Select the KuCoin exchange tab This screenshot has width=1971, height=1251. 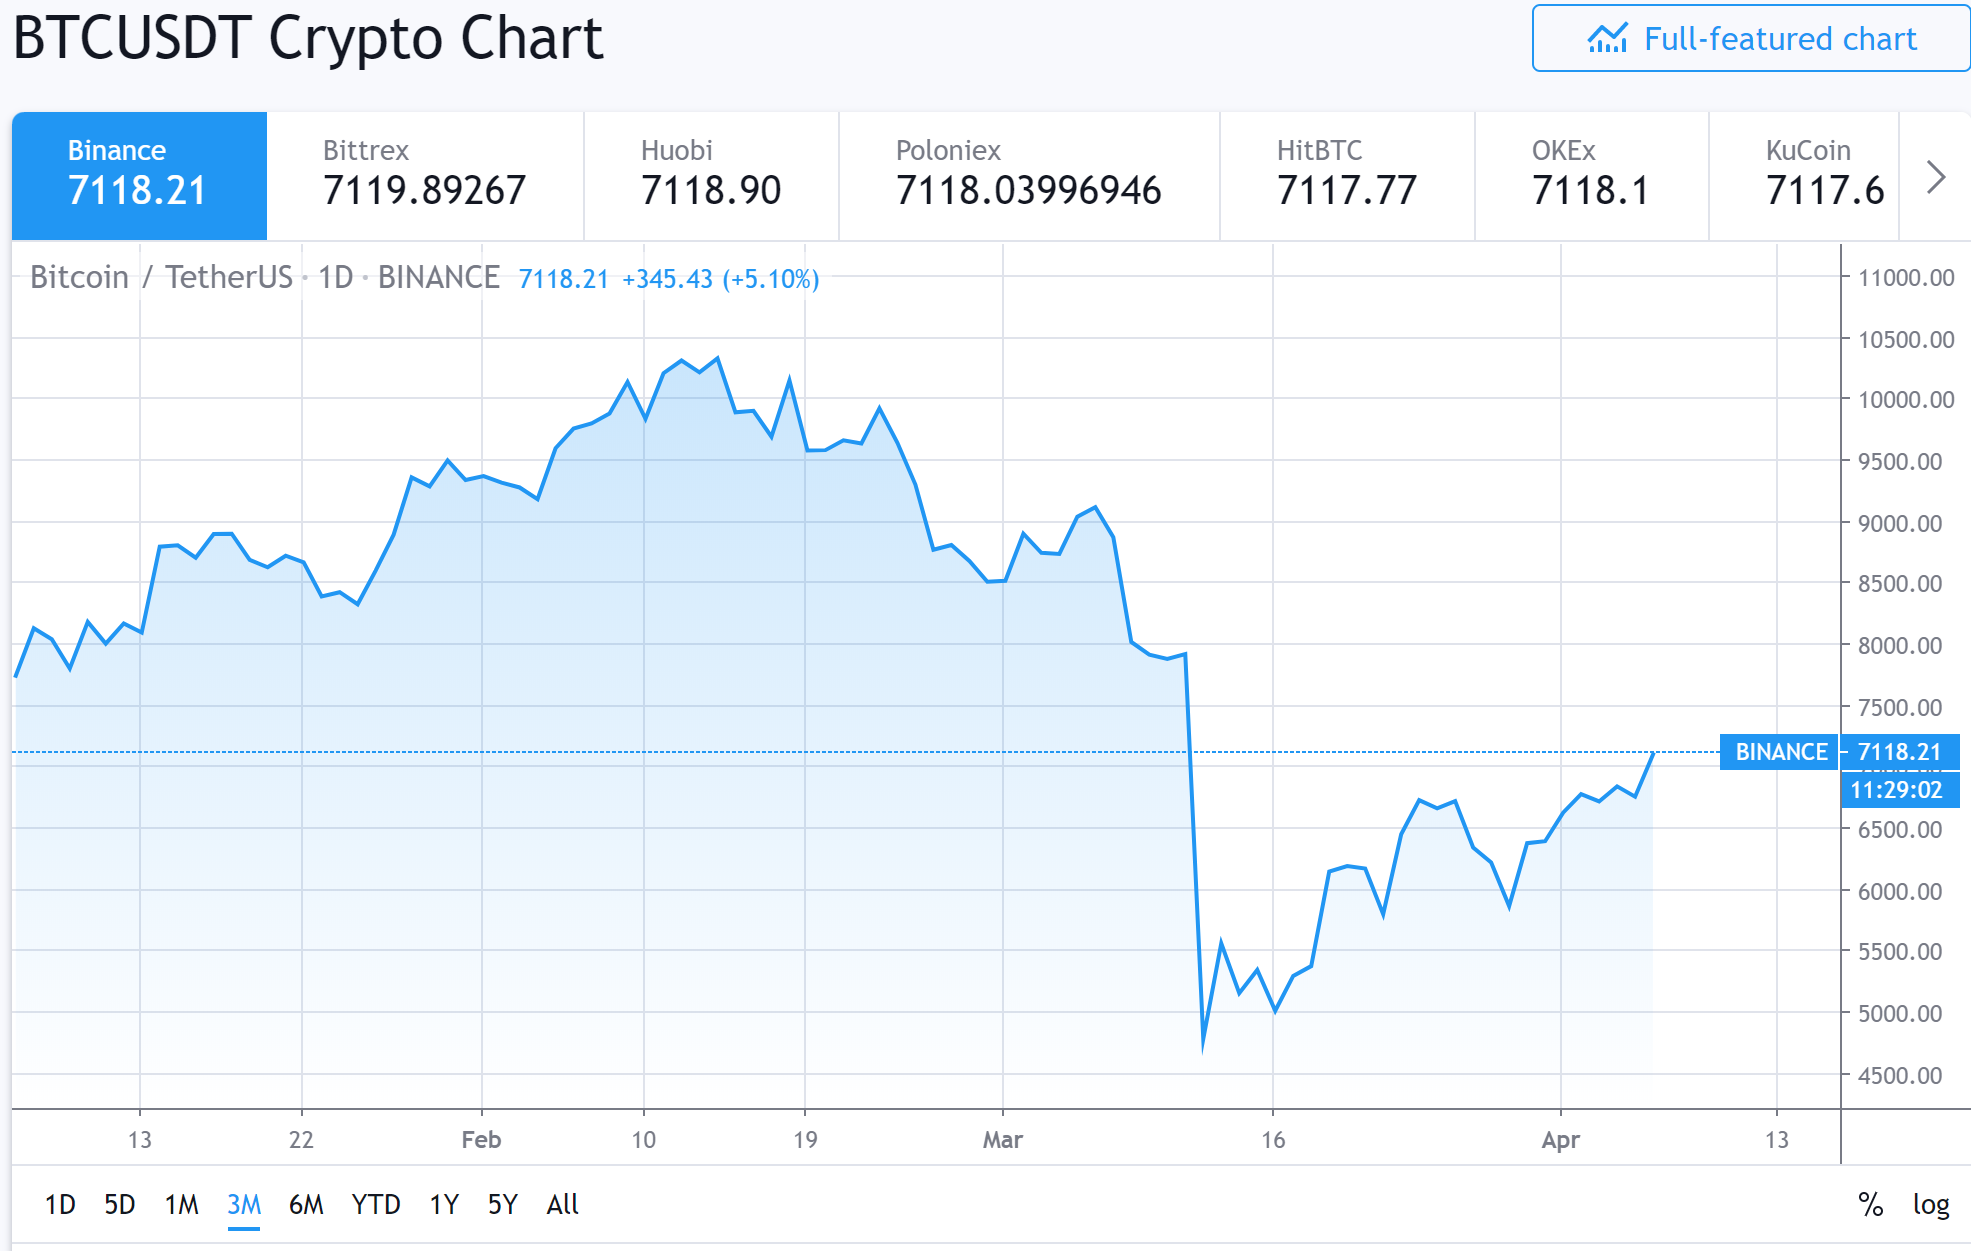(x=1804, y=175)
